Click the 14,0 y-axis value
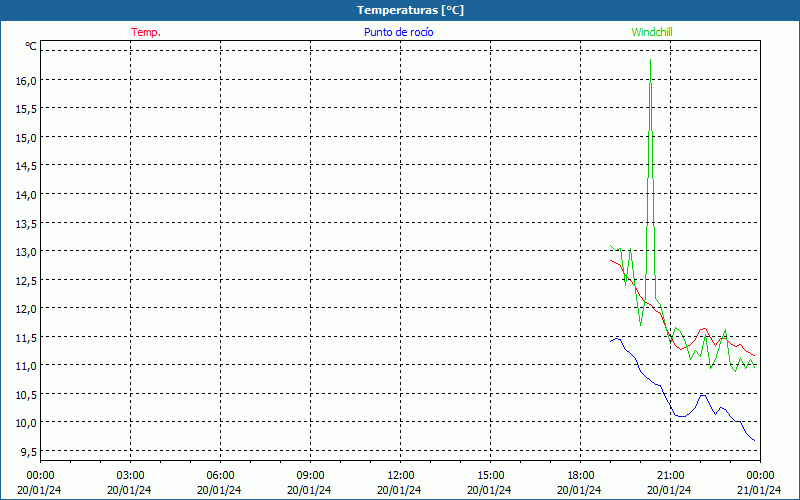This screenshot has height=500, width=800. [26, 195]
